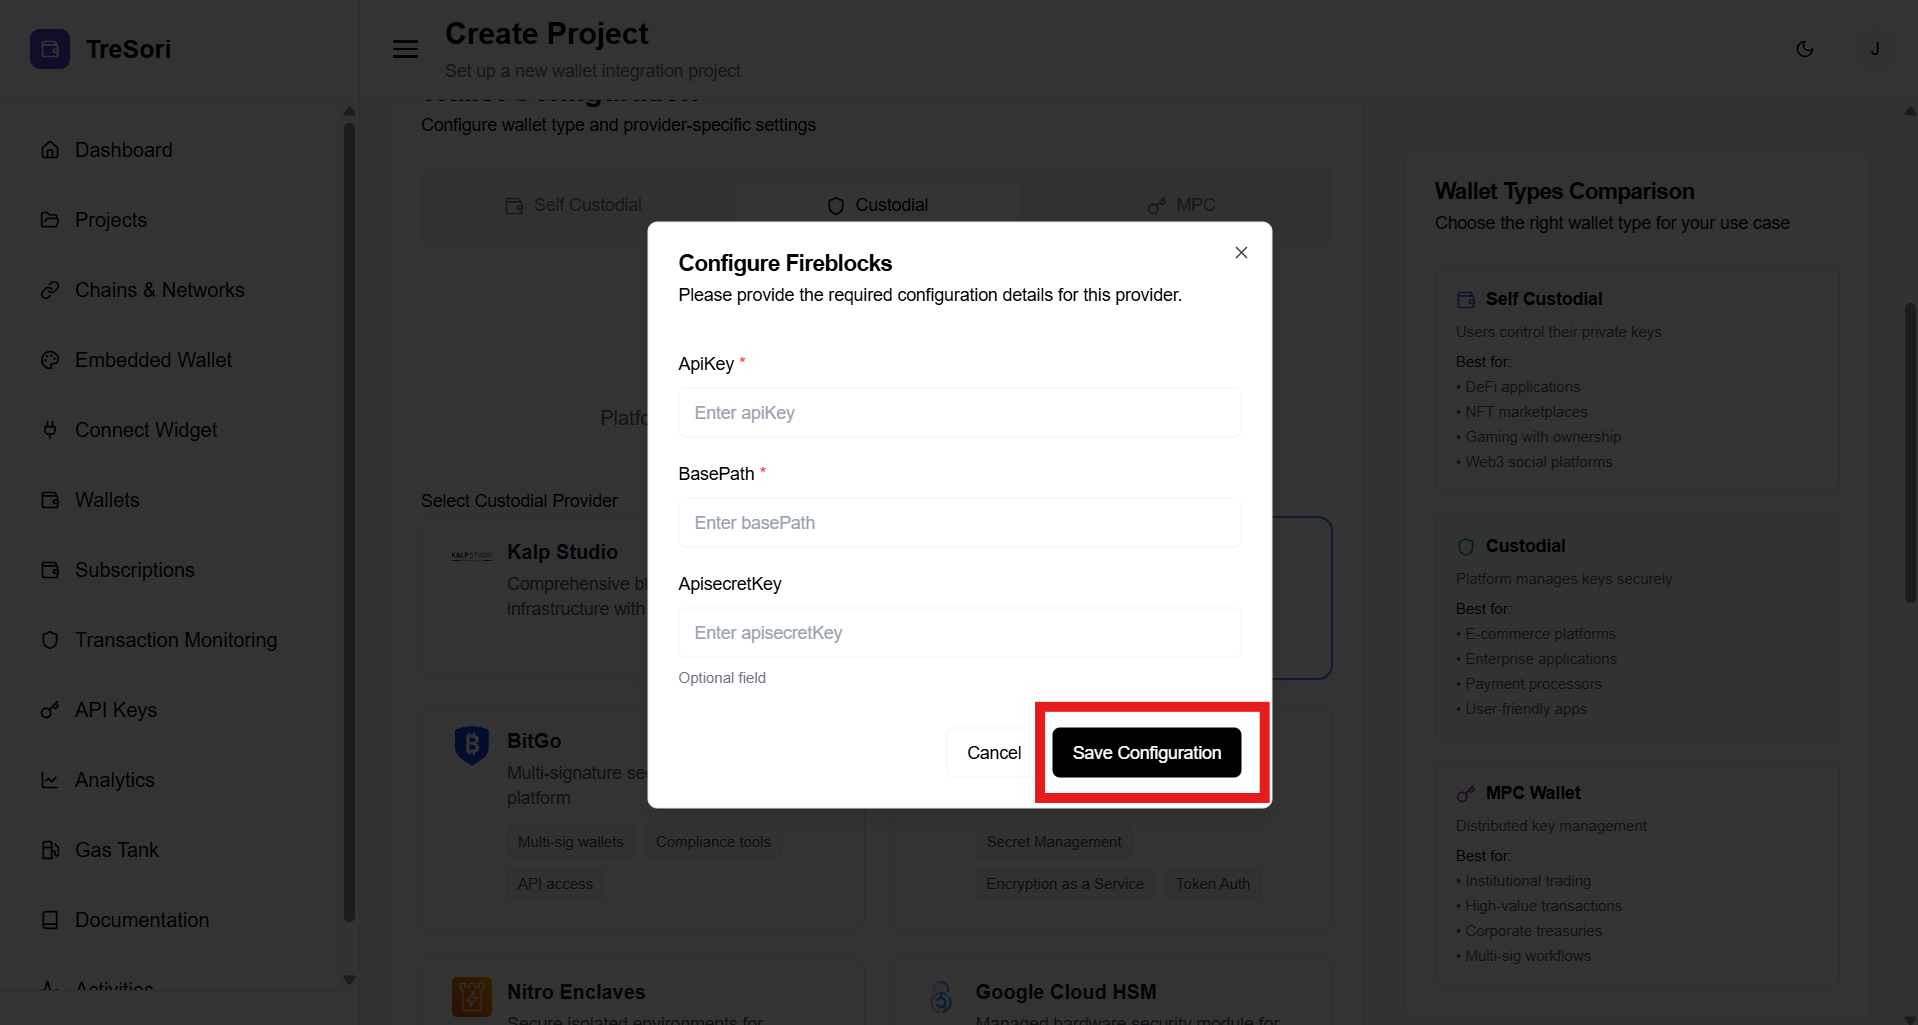This screenshot has height=1025, width=1918.
Task: Open Dashboard from the sidebar
Action: [x=123, y=150]
